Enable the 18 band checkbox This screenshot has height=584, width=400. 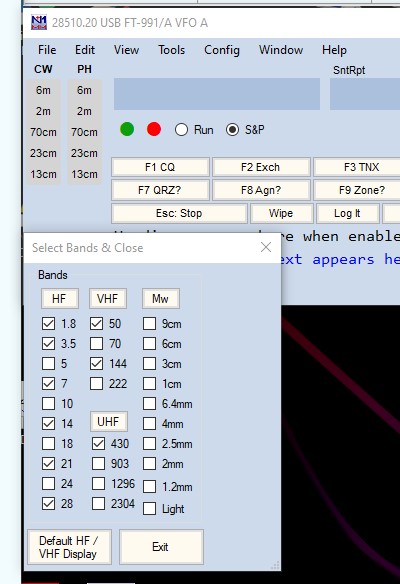[x=48, y=444]
